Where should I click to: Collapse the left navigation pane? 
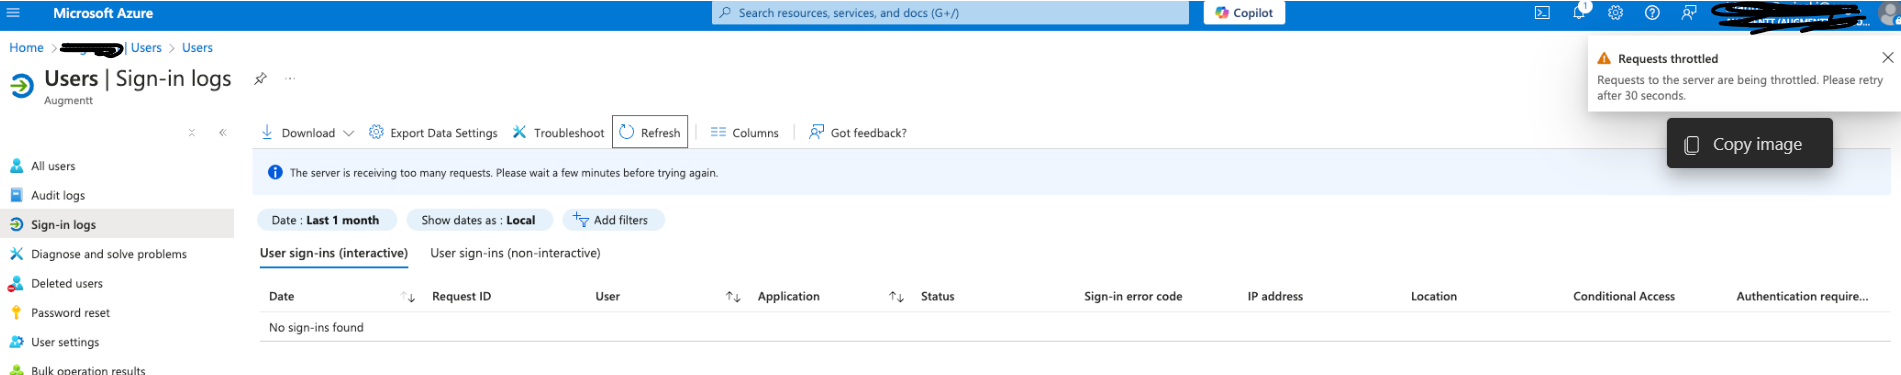[223, 132]
